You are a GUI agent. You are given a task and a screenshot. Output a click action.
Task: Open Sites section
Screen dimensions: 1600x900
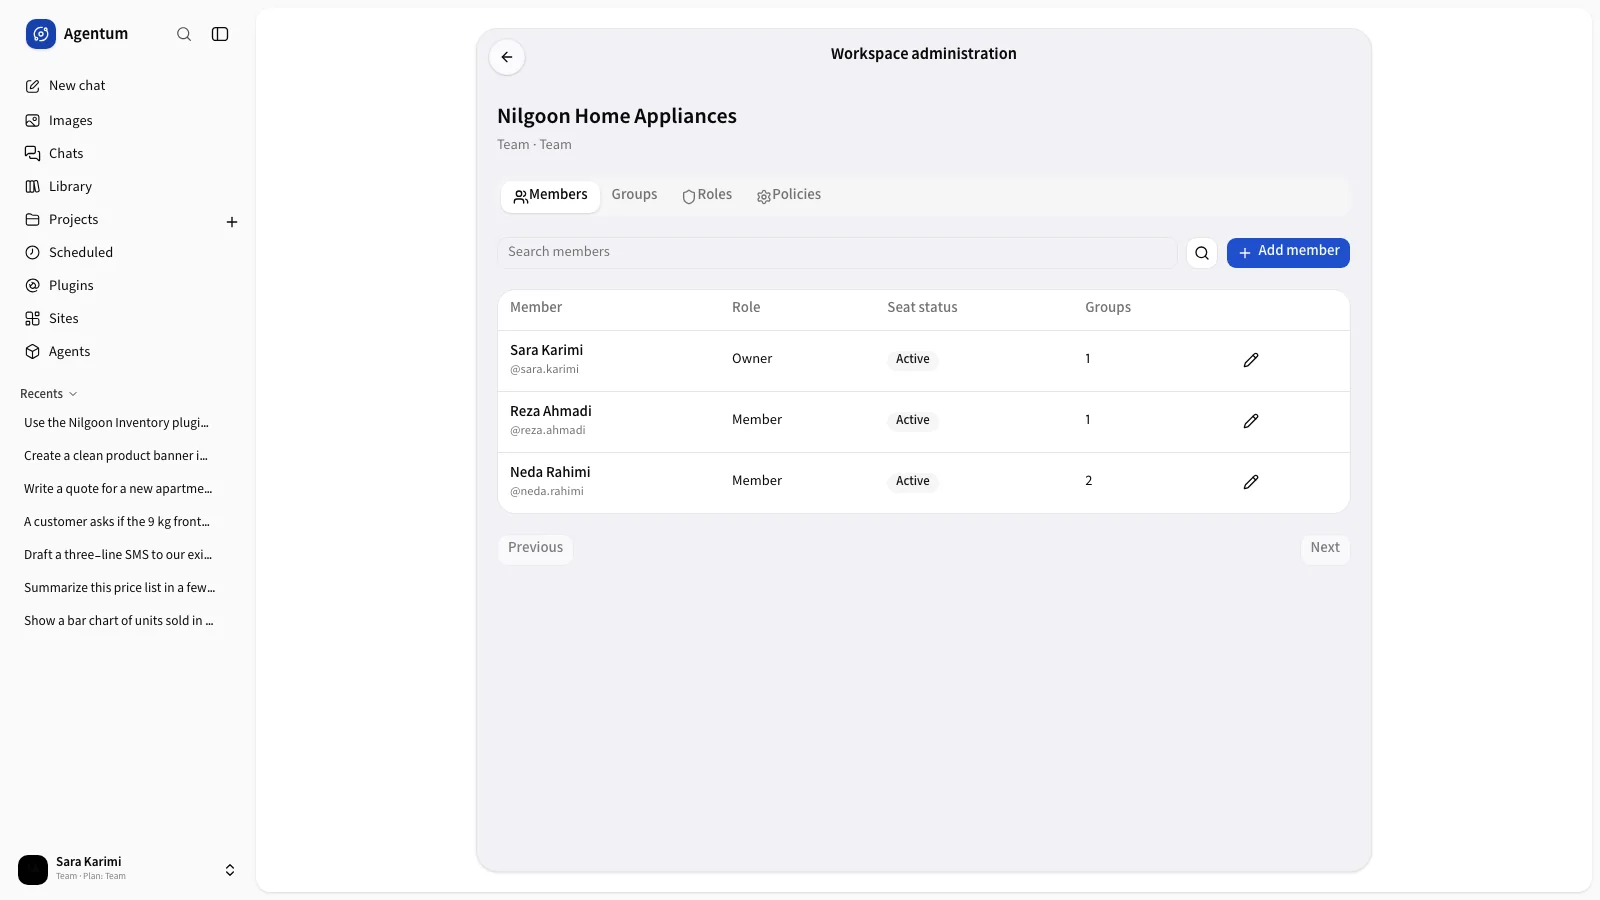point(128,318)
